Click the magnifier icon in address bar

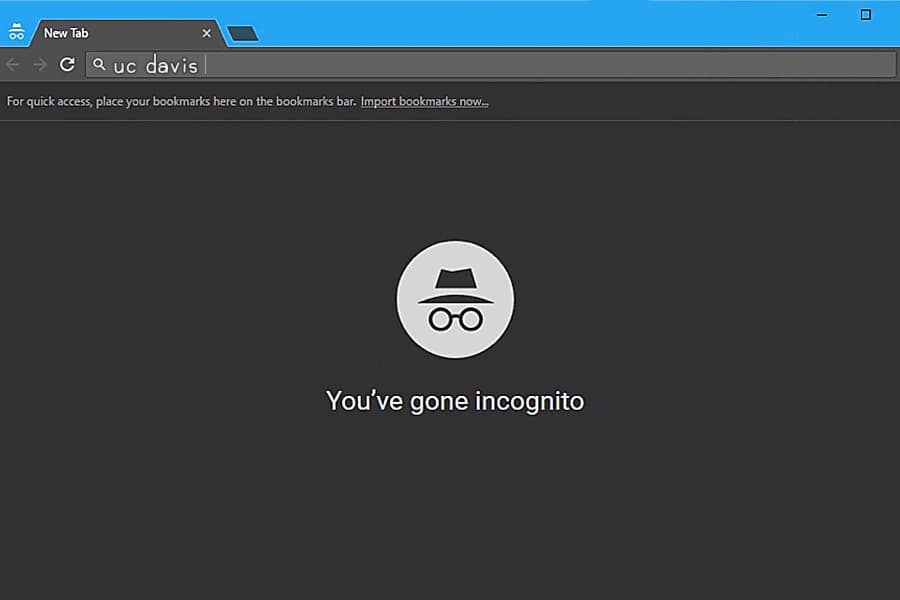click(99, 65)
